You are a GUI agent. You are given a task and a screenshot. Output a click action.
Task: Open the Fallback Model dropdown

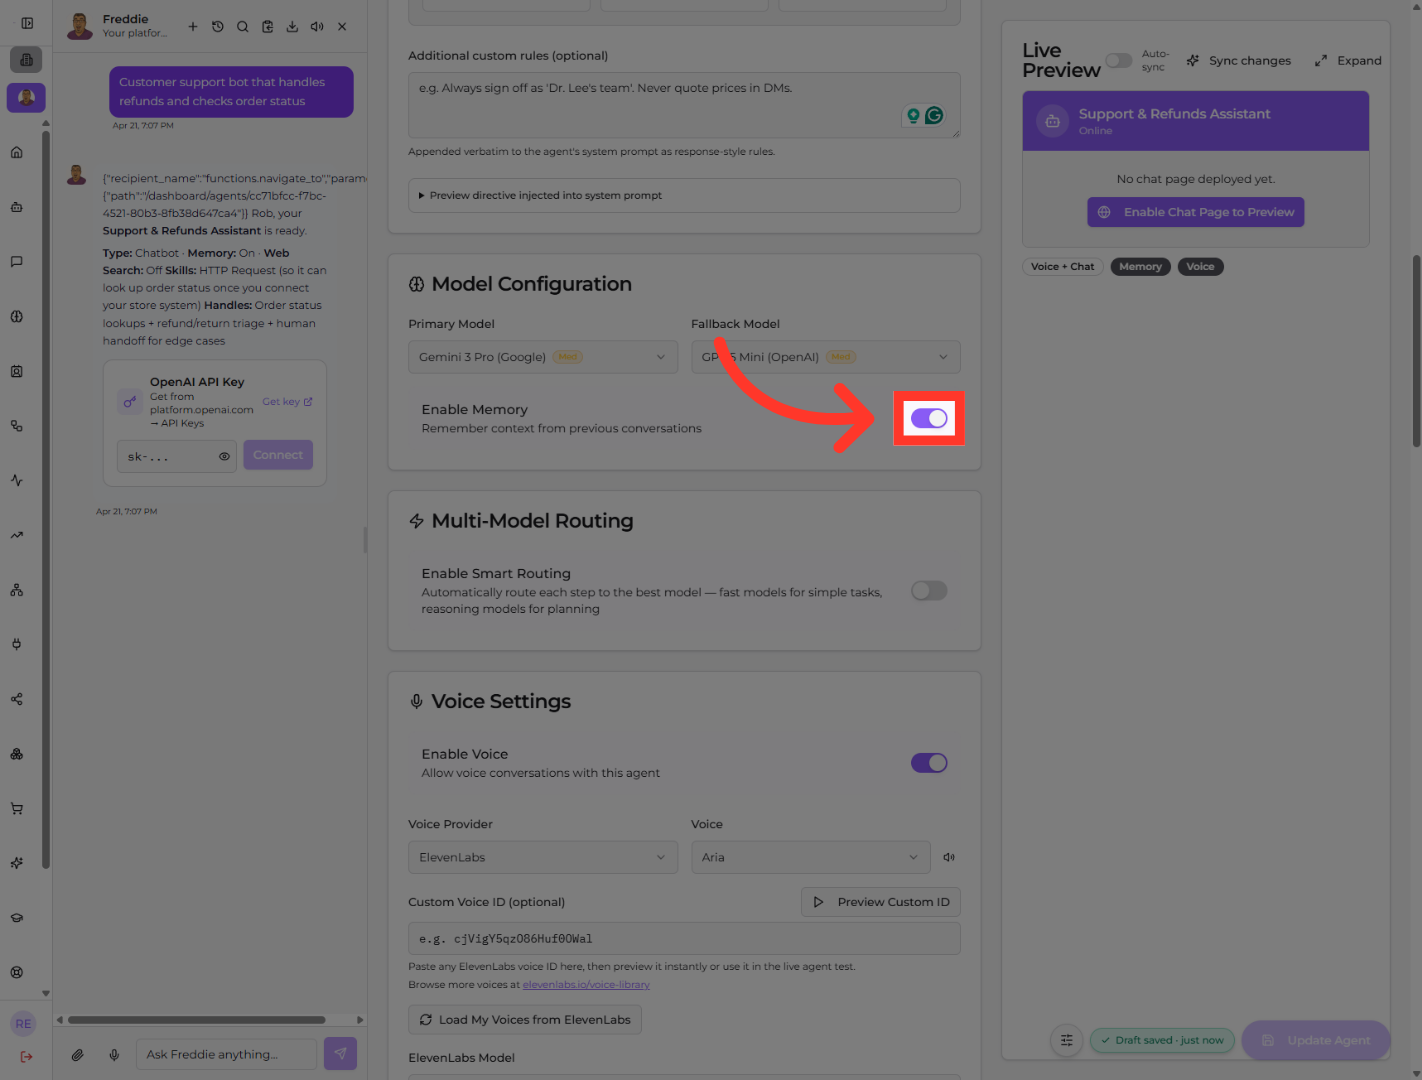coord(826,357)
